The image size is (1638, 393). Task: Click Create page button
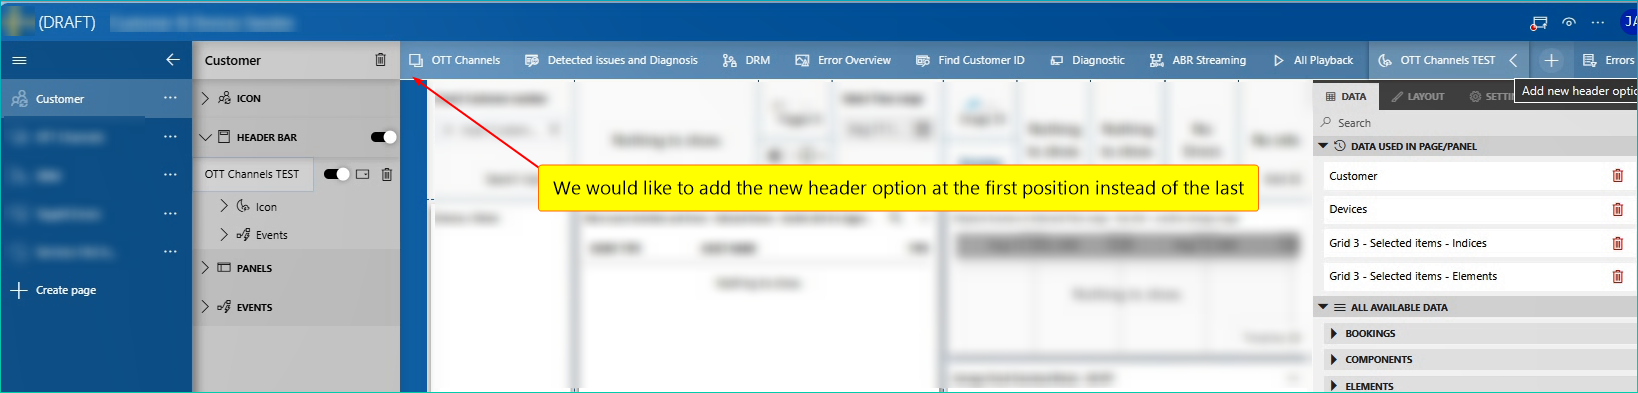click(54, 290)
